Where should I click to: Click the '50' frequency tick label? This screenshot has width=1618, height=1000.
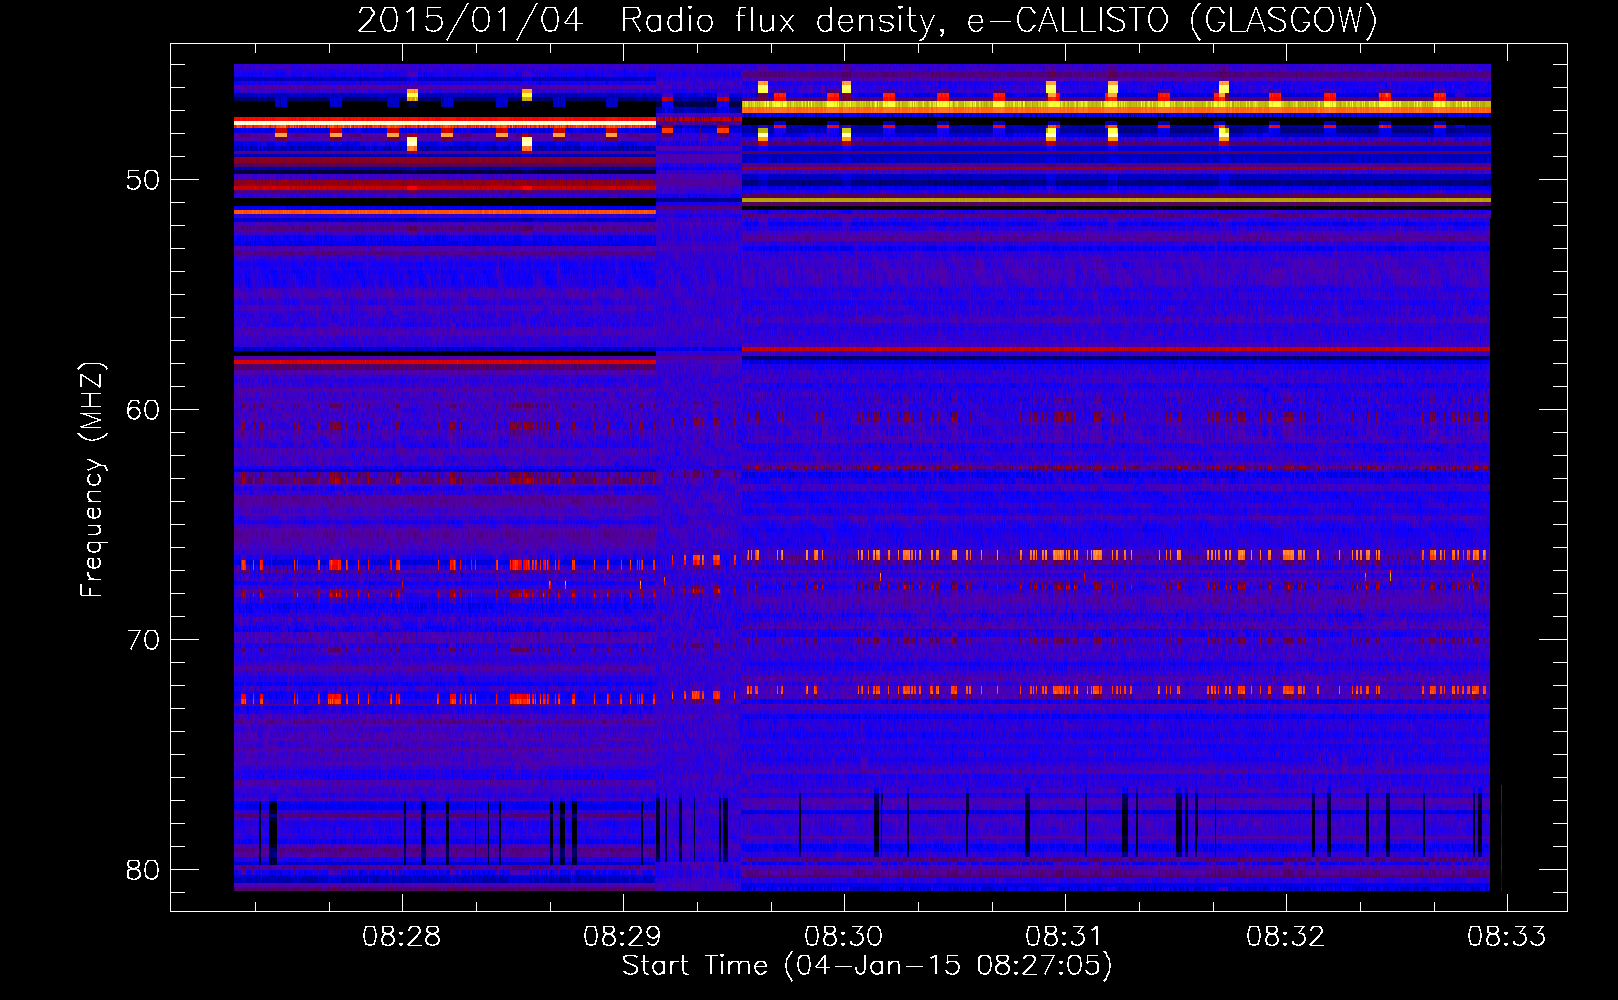(143, 181)
